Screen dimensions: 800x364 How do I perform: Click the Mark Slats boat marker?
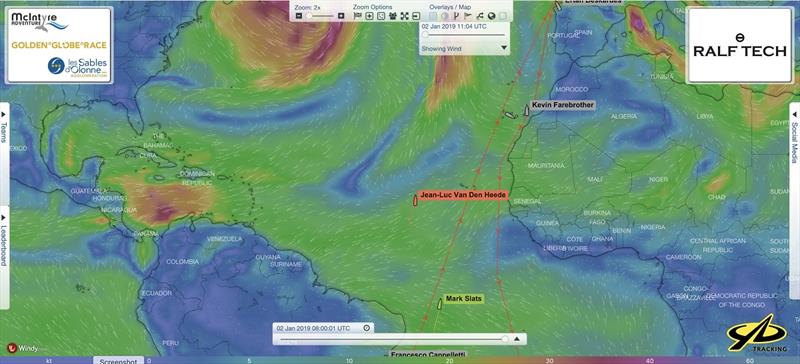pos(439,304)
